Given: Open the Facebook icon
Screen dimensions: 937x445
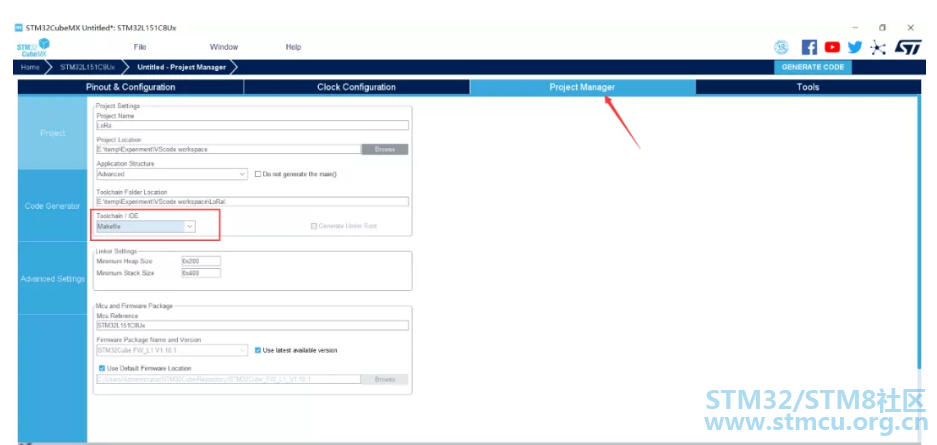Looking at the screenshot, I should pyautogui.click(x=809, y=48).
